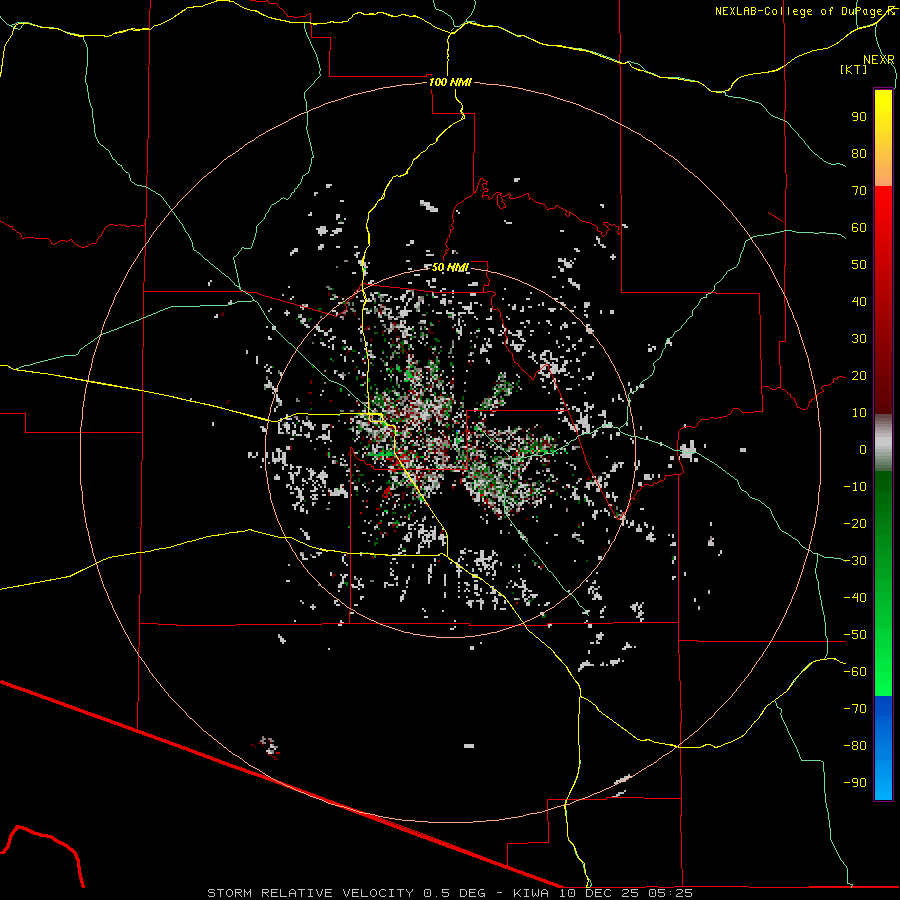This screenshot has width=900, height=900.
Task: Click the -10 value on the velocity scale
Action: pyautogui.click(x=855, y=487)
